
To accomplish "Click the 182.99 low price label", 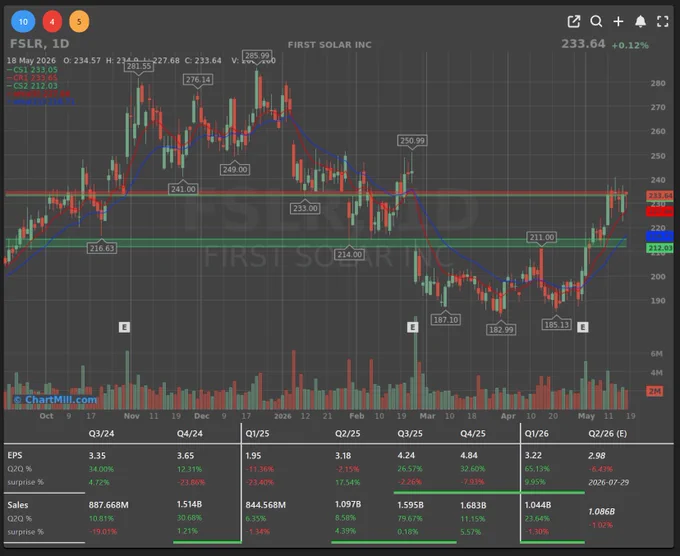I will (501, 330).
